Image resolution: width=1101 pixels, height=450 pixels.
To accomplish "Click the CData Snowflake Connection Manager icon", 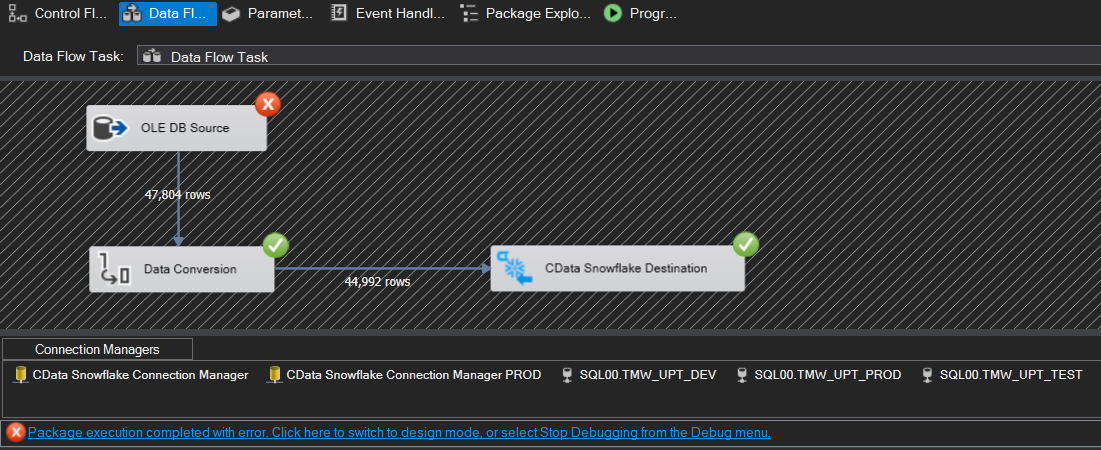I will tap(20, 375).
